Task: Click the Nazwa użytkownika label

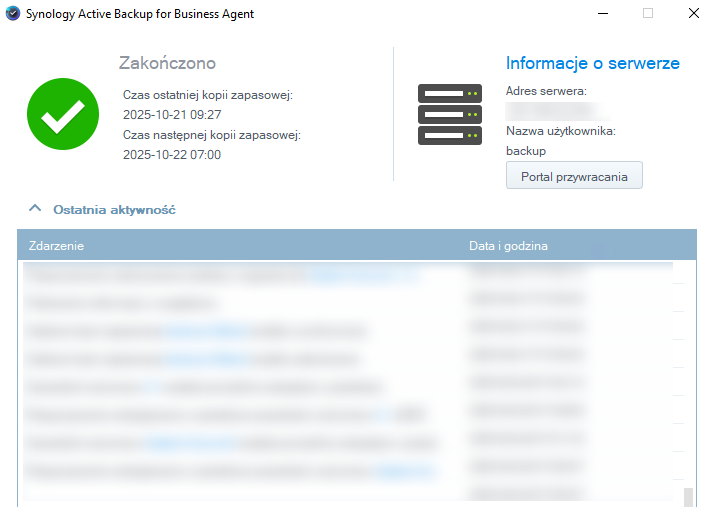Action: click(560, 131)
